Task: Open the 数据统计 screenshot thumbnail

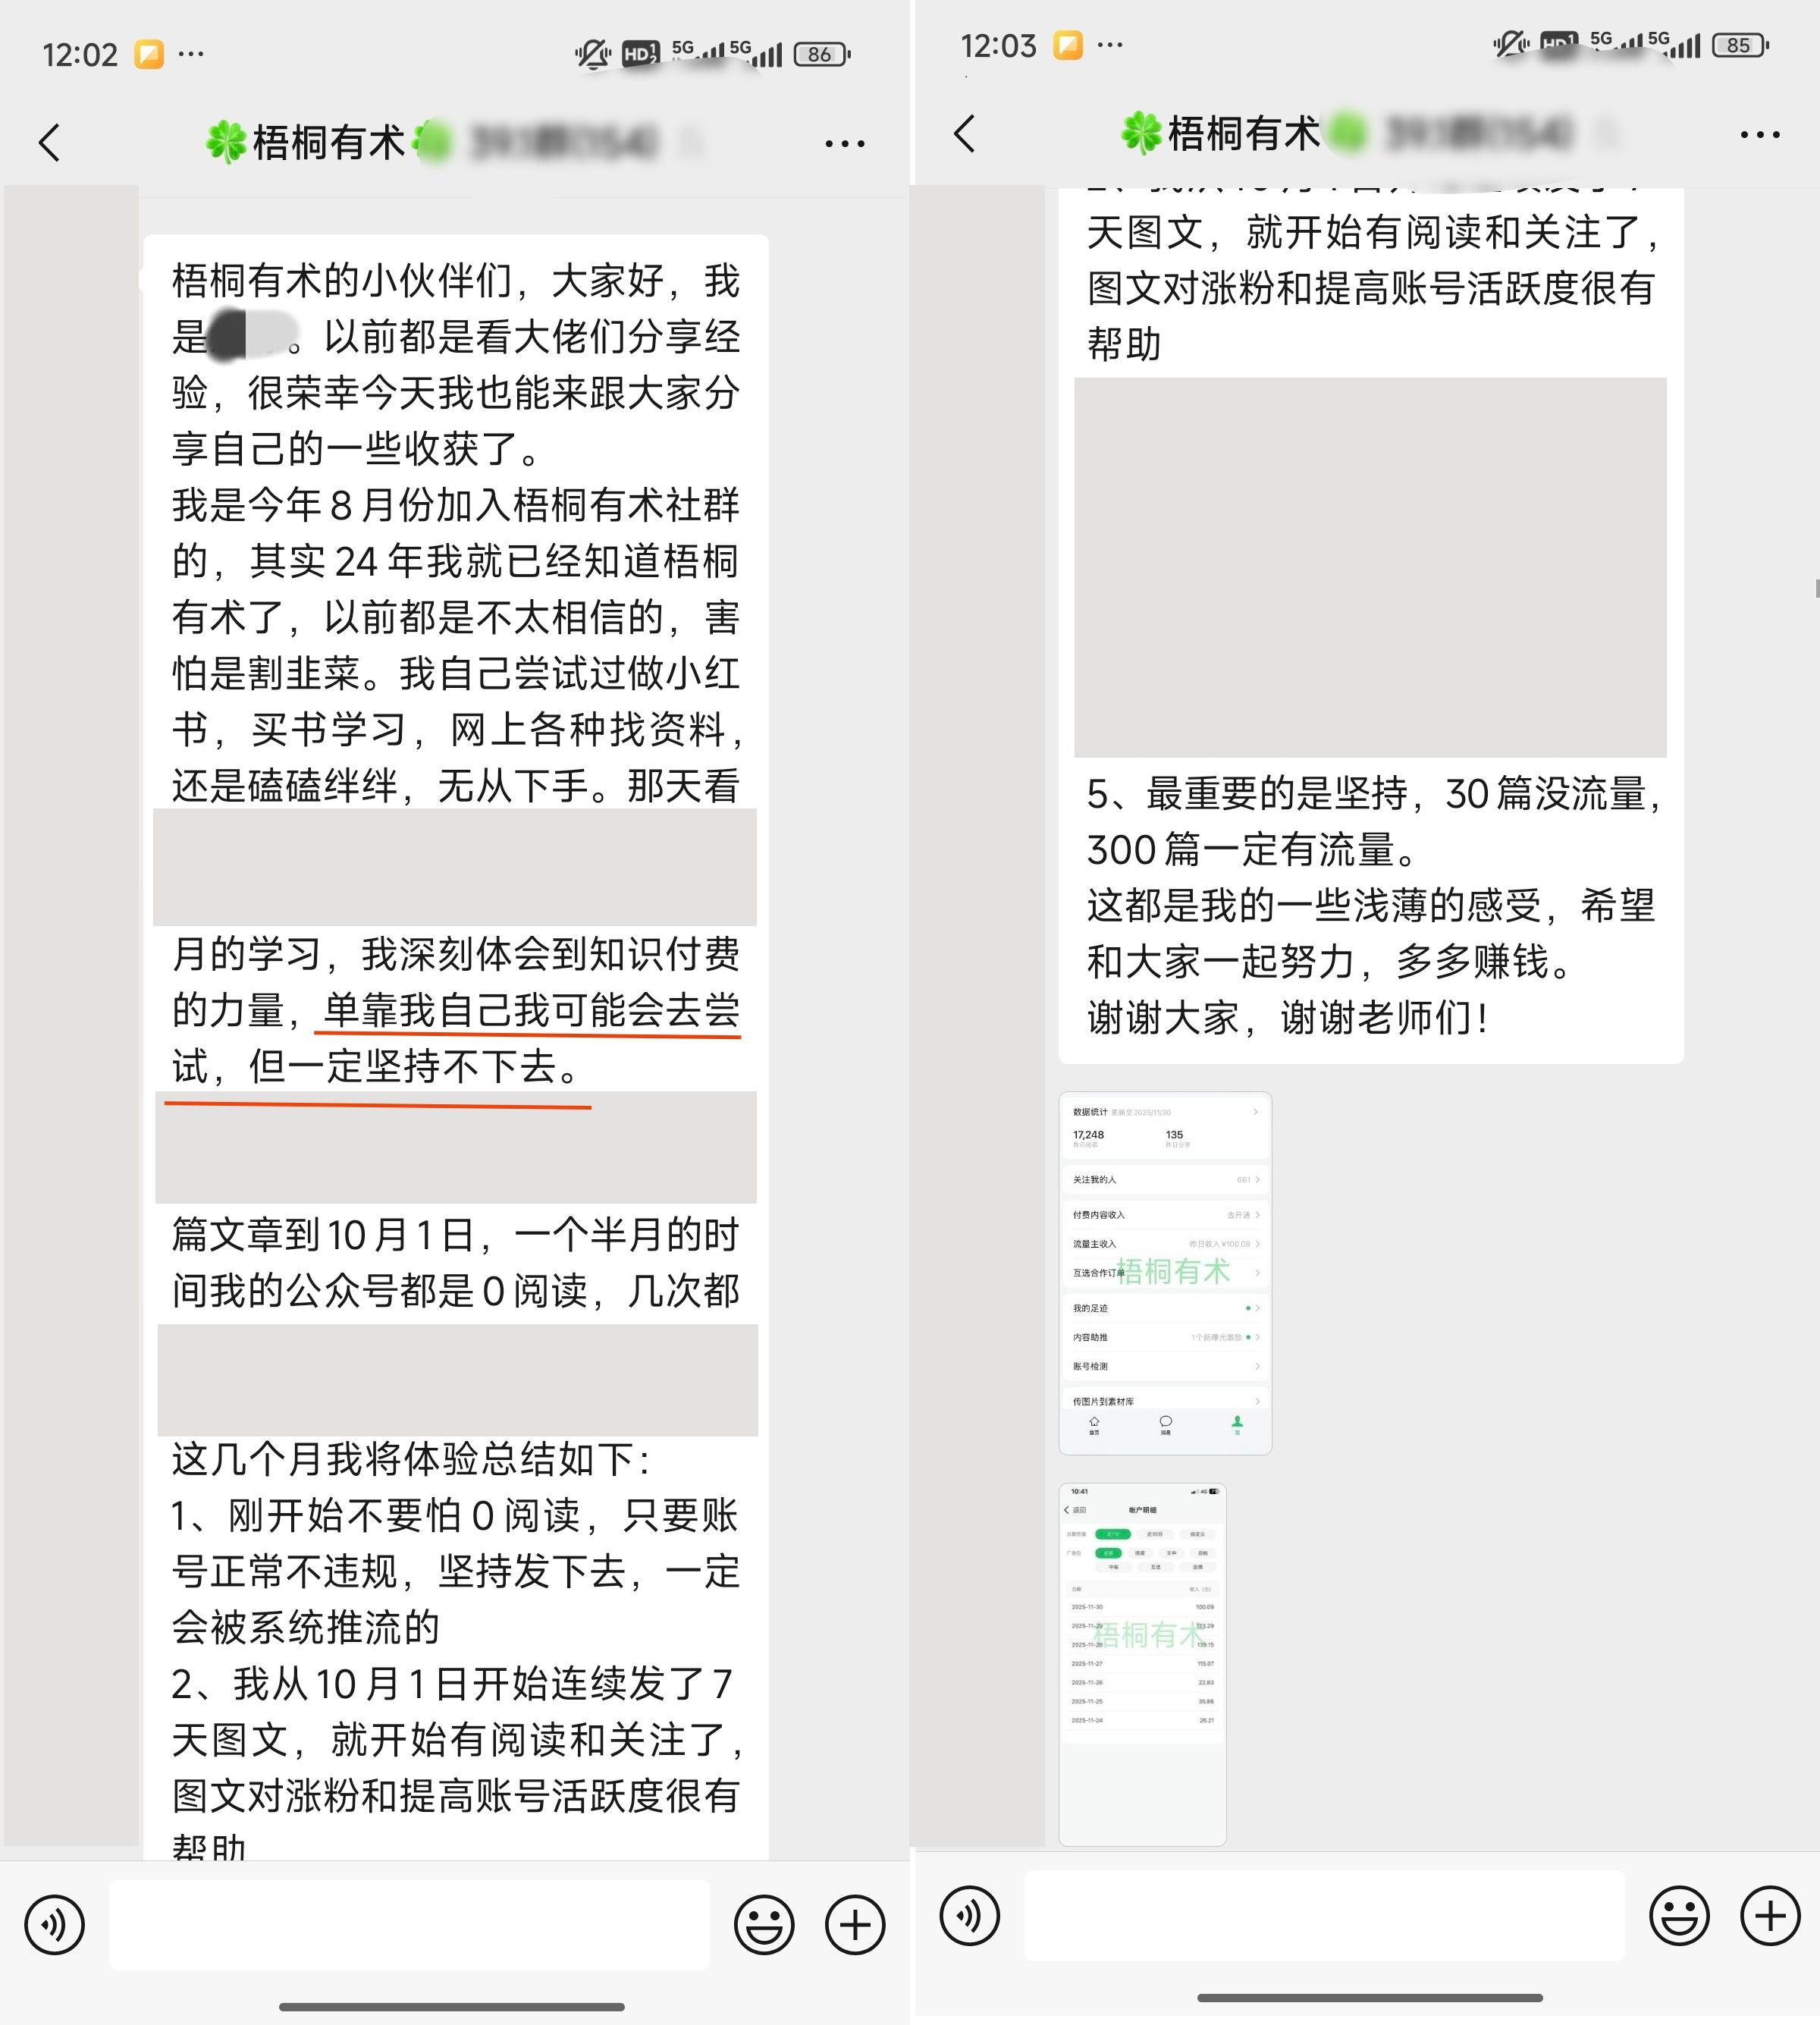Action: click(1165, 1272)
